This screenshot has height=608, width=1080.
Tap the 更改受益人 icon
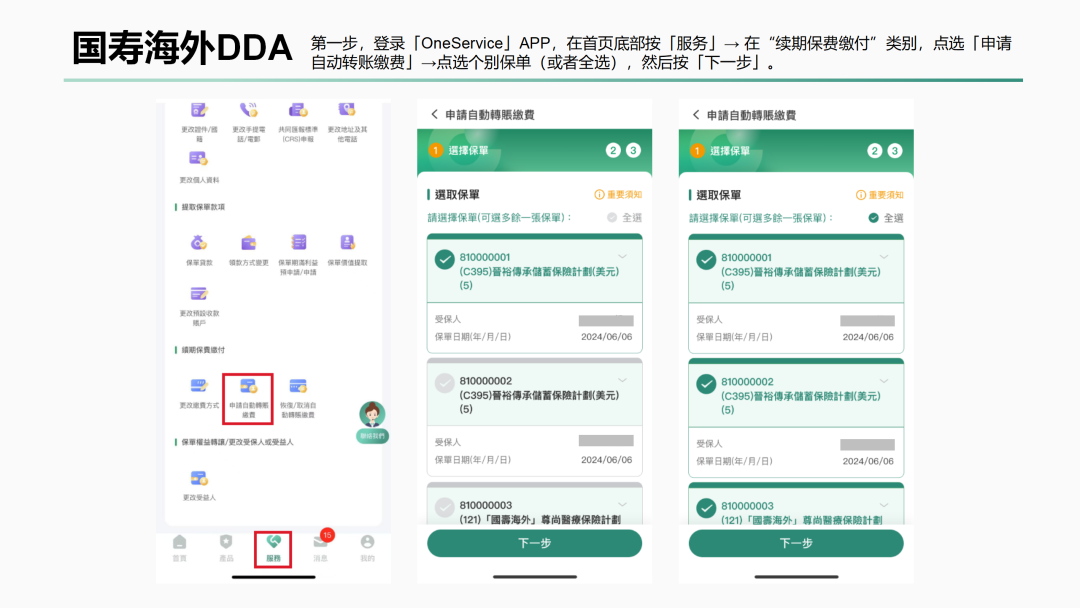click(198, 478)
